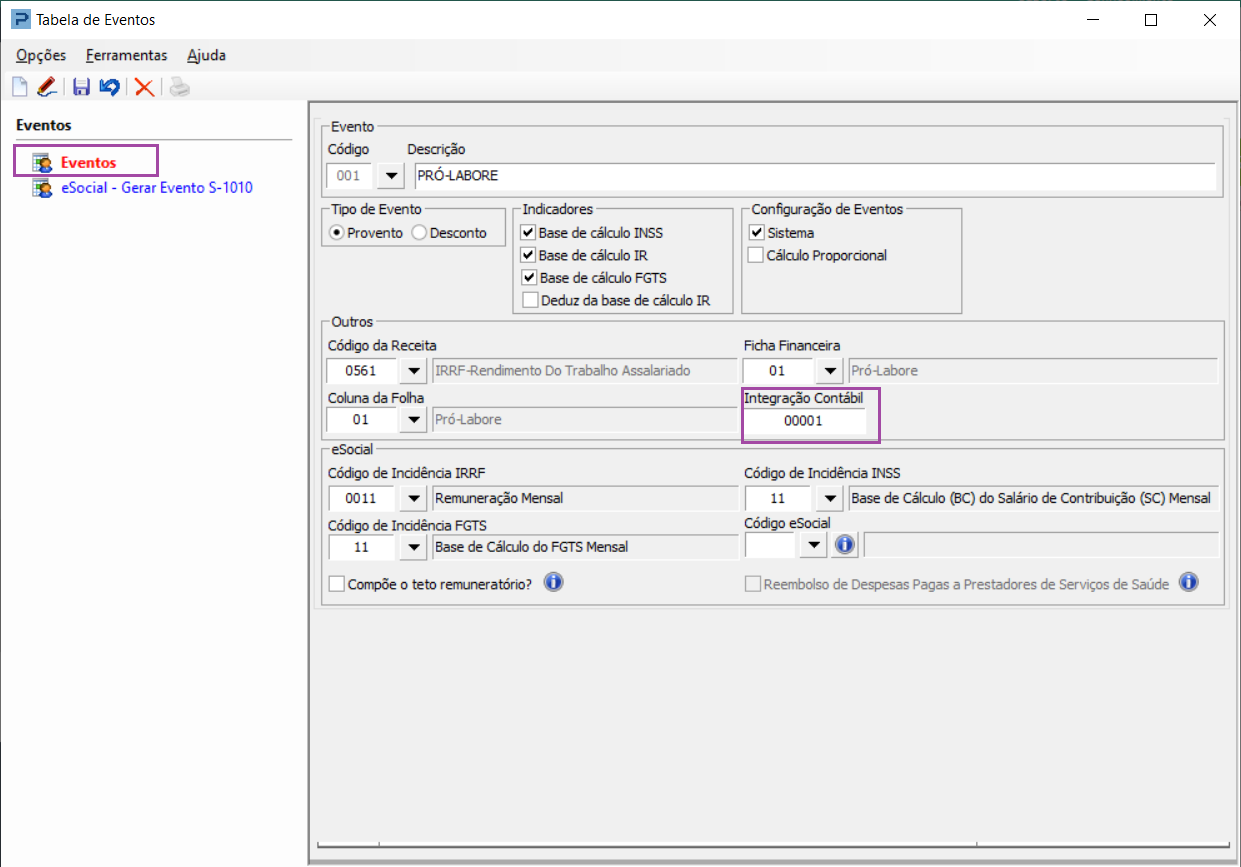Click 'IRRF-Rendimento Do Trabalho Assalariado' text
Image resolution: width=1241 pixels, height=867 pixels.
coord(564,371)
